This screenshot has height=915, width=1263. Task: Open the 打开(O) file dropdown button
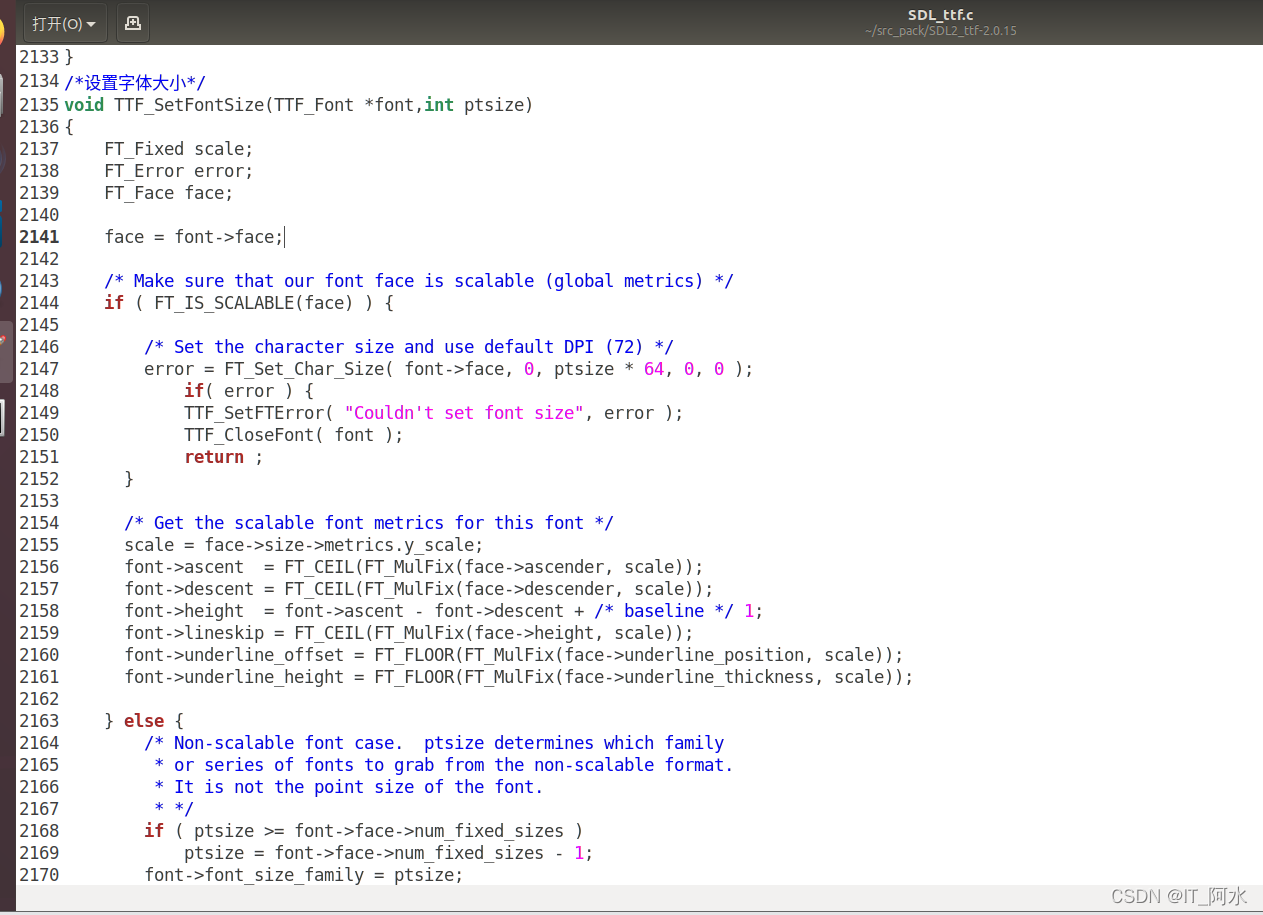click(65, 22)
